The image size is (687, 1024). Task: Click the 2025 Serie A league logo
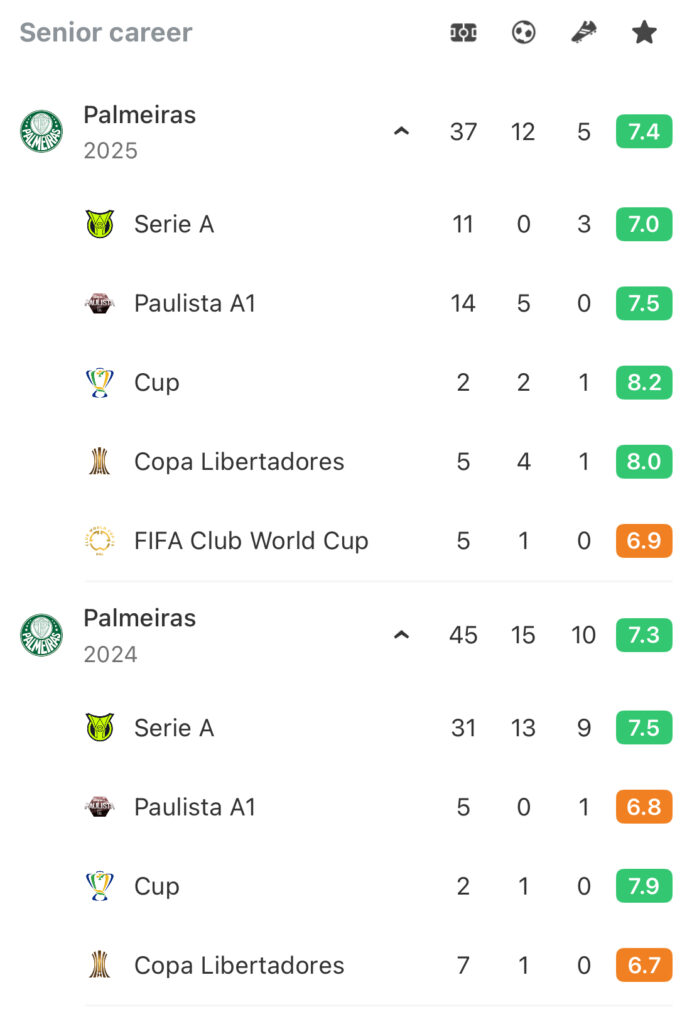[100, 224]
